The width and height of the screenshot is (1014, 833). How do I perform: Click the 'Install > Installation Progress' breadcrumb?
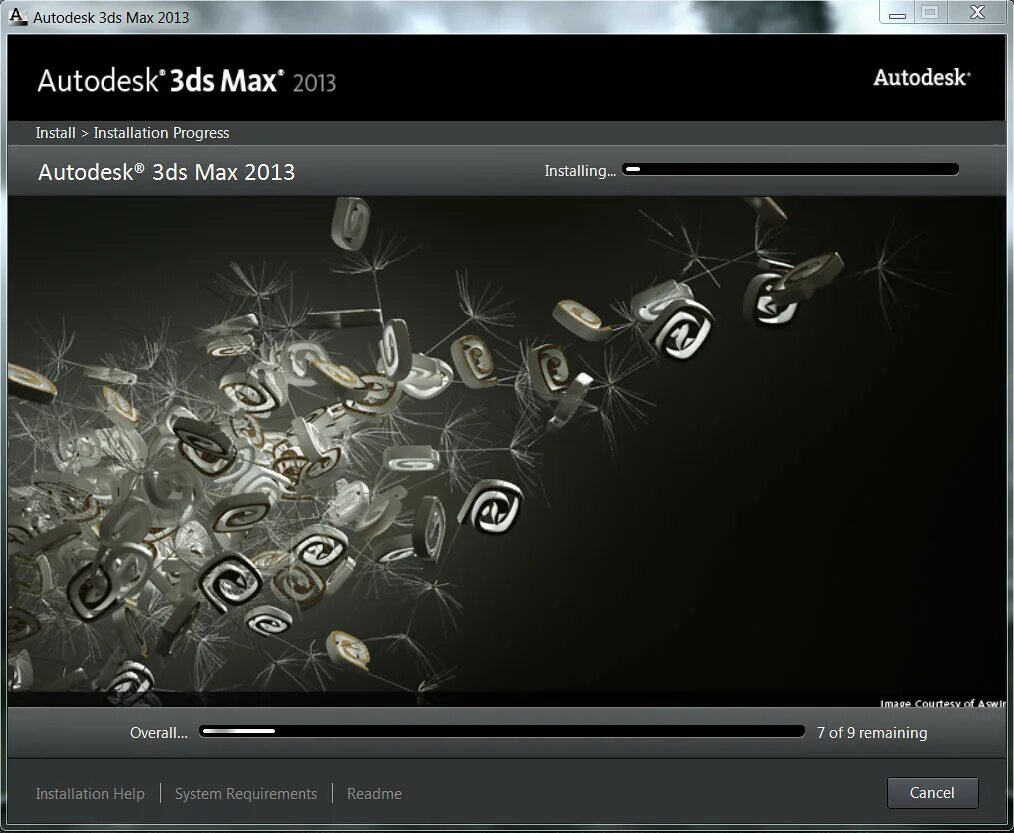click(133, 133)
